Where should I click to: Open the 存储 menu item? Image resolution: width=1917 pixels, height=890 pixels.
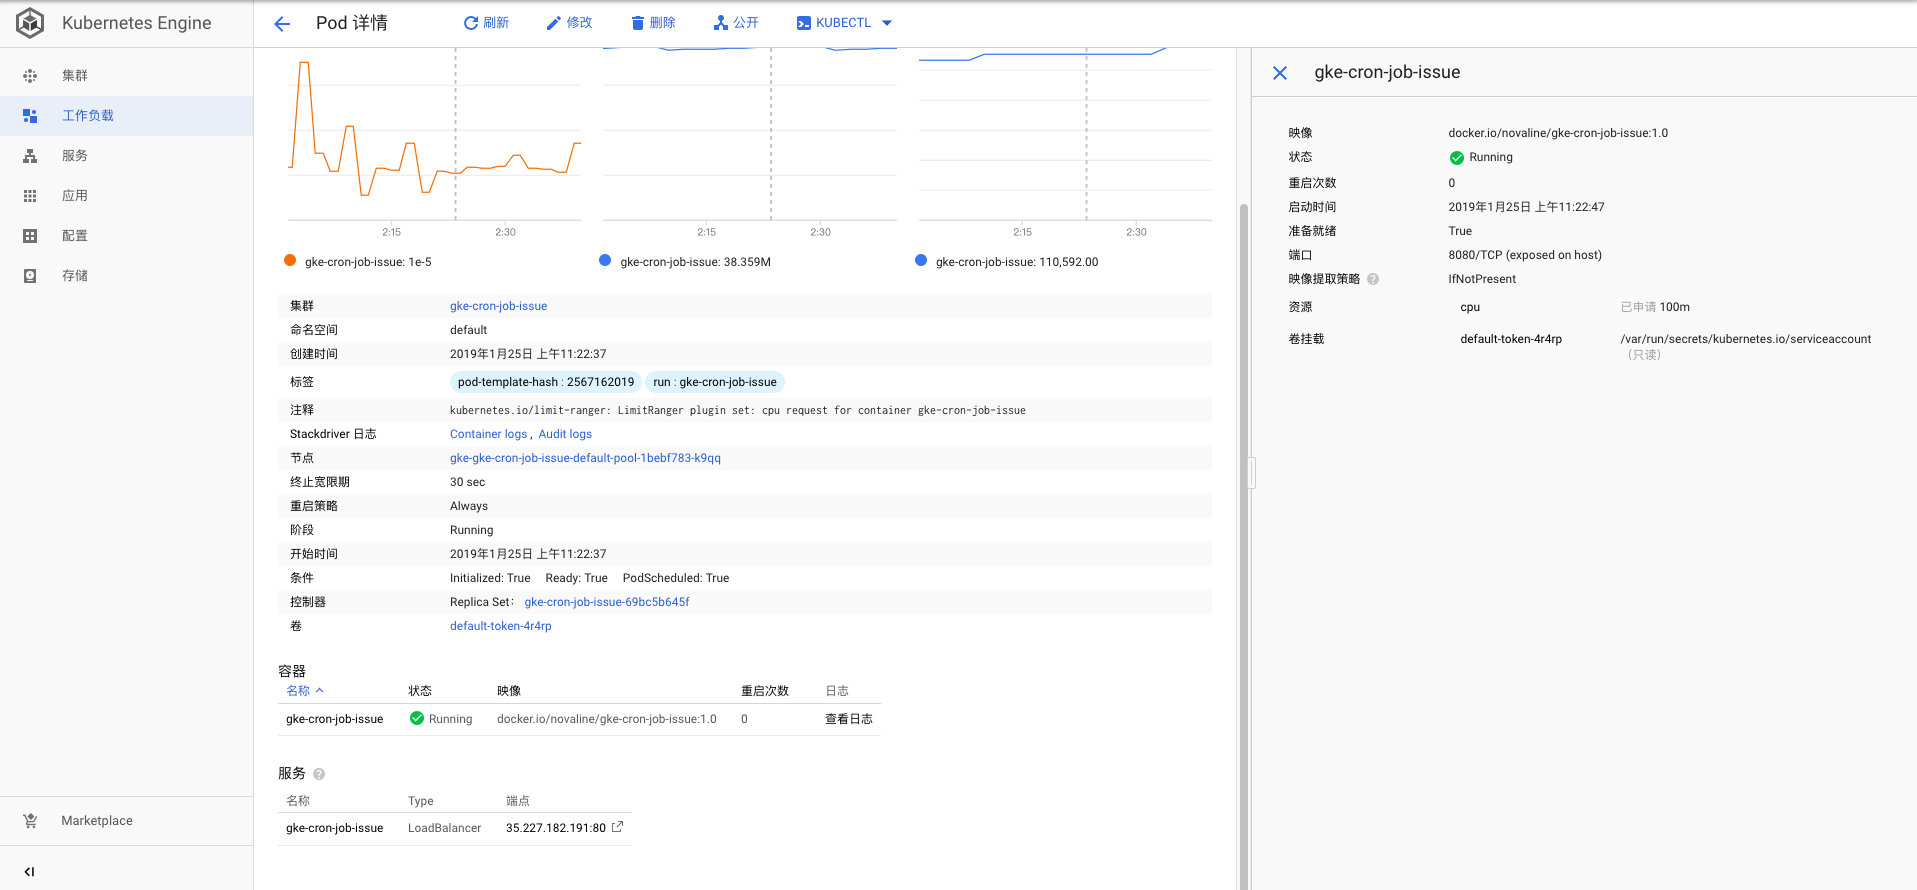pos(127,276)
